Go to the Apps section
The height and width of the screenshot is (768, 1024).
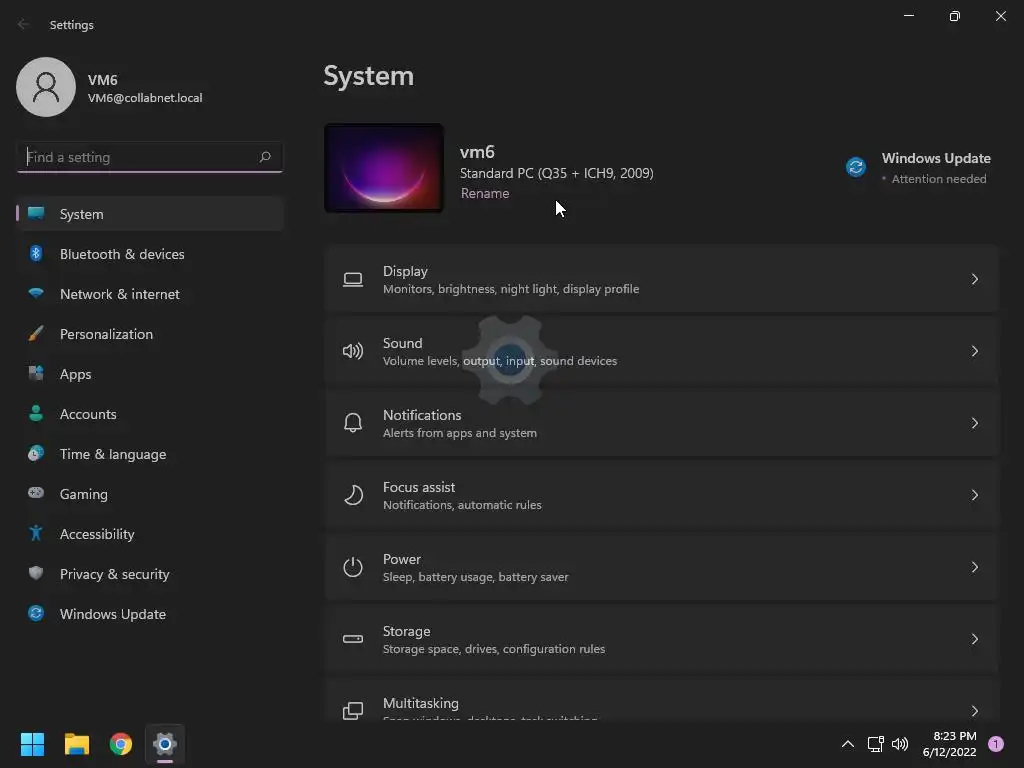pos(150,374)
